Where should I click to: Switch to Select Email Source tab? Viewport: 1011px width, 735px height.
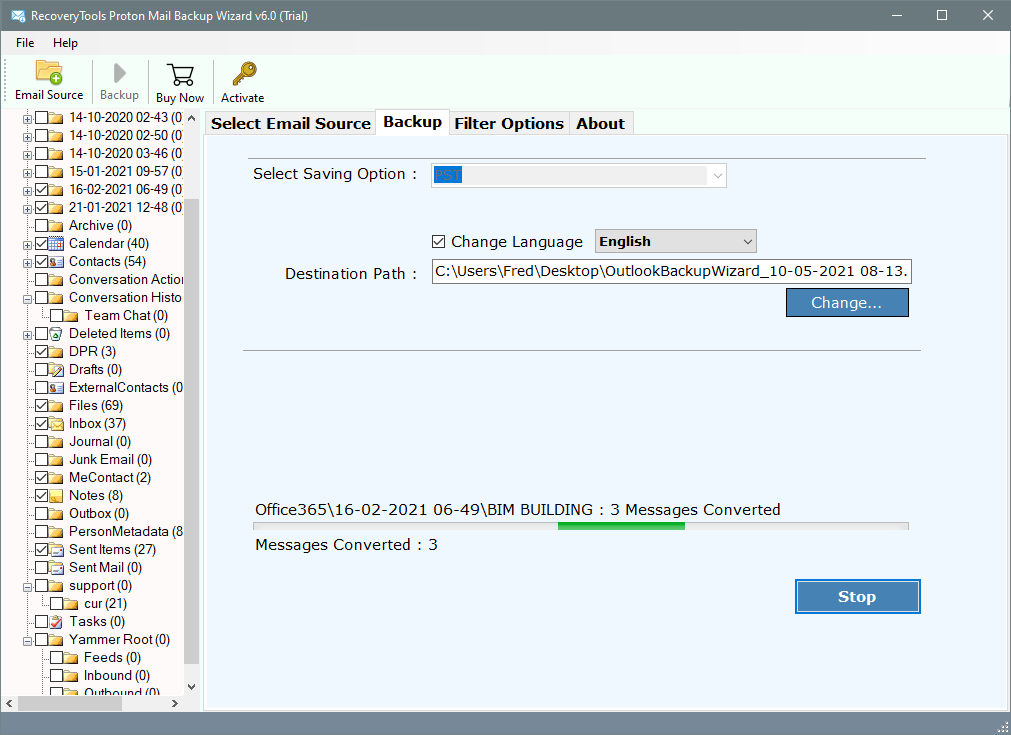tap(291, 123)
